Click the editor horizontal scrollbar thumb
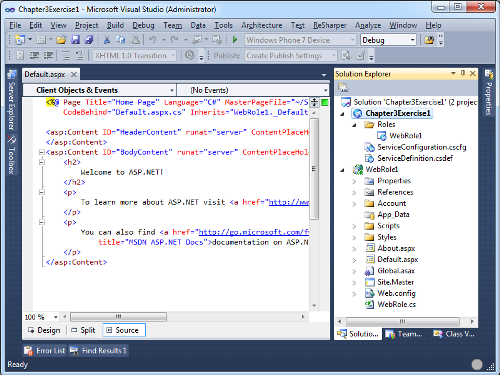This screenshot has width=500, height=375. 119,317
